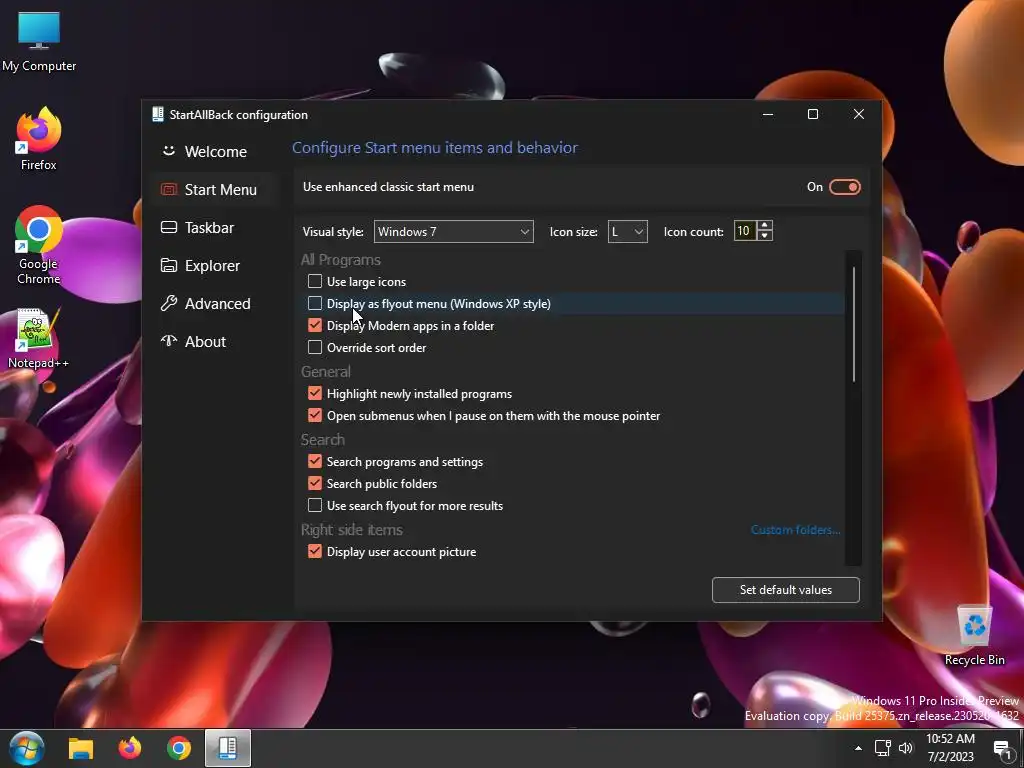1024x768 pixels.
Task: Select the My Computer desktop icon
Action: 39,42
